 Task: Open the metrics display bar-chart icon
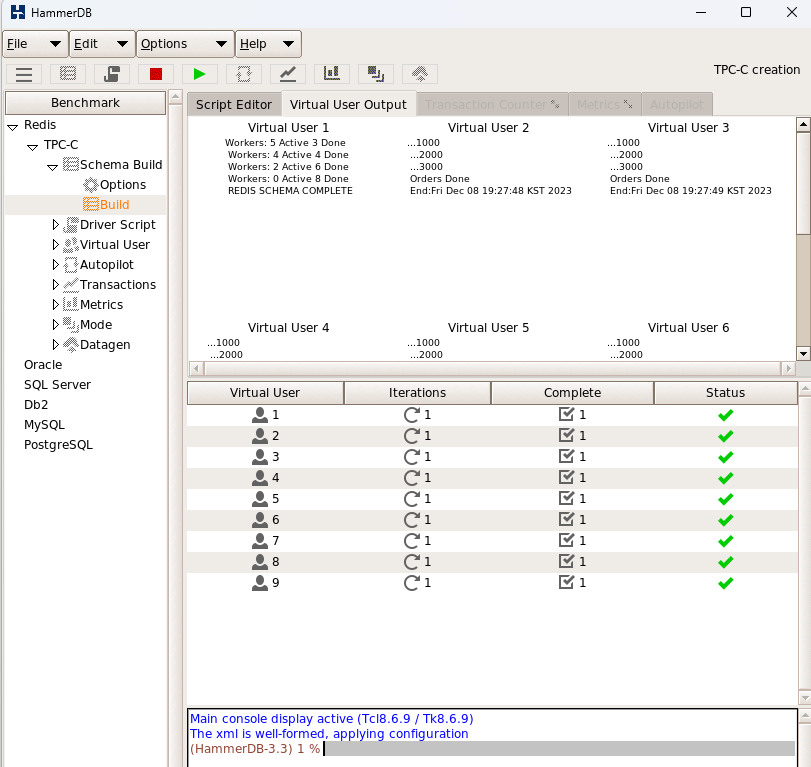tap(331, 73)
